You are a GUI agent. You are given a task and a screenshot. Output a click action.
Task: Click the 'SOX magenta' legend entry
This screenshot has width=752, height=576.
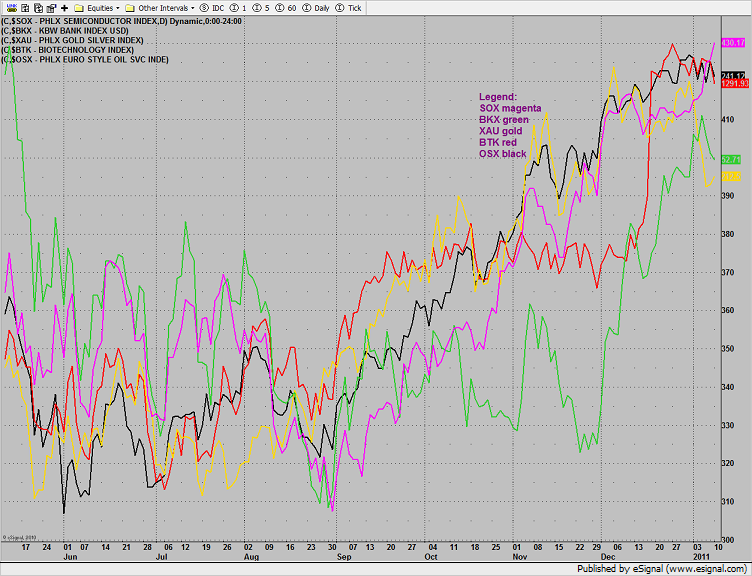coord(510,108)
